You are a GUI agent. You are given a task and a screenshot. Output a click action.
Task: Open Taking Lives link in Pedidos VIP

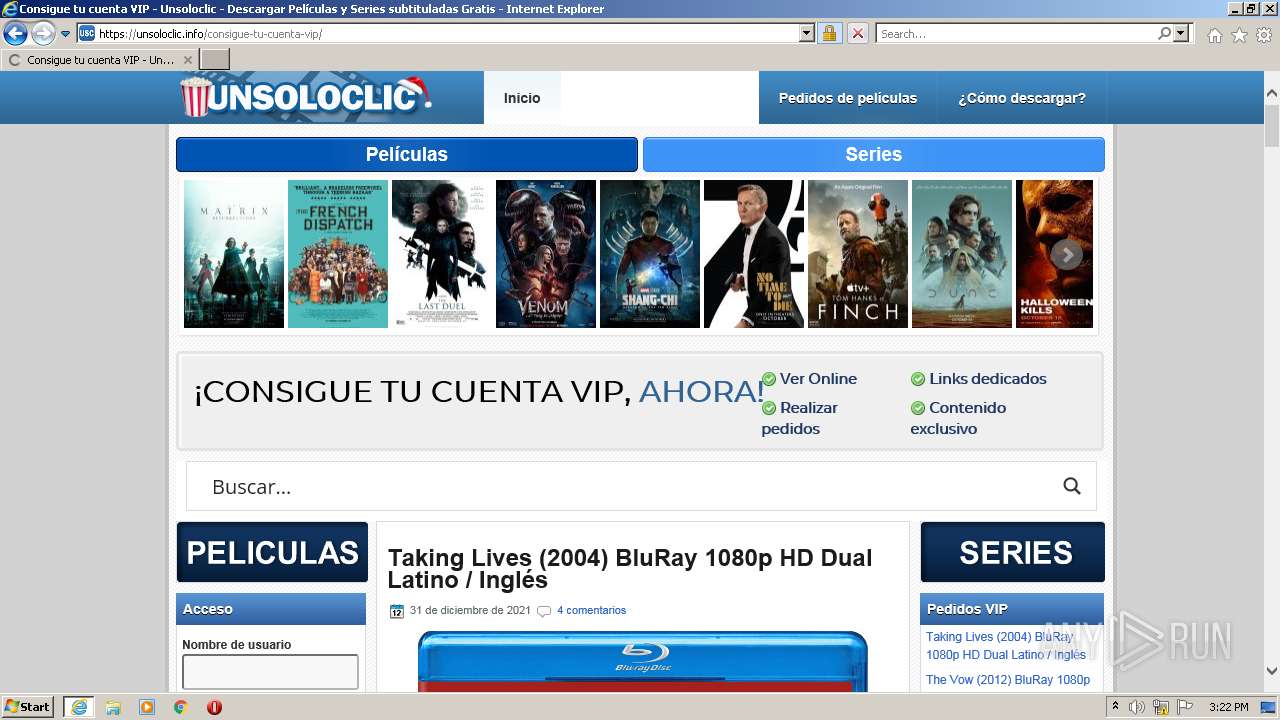click(1006, 646)
